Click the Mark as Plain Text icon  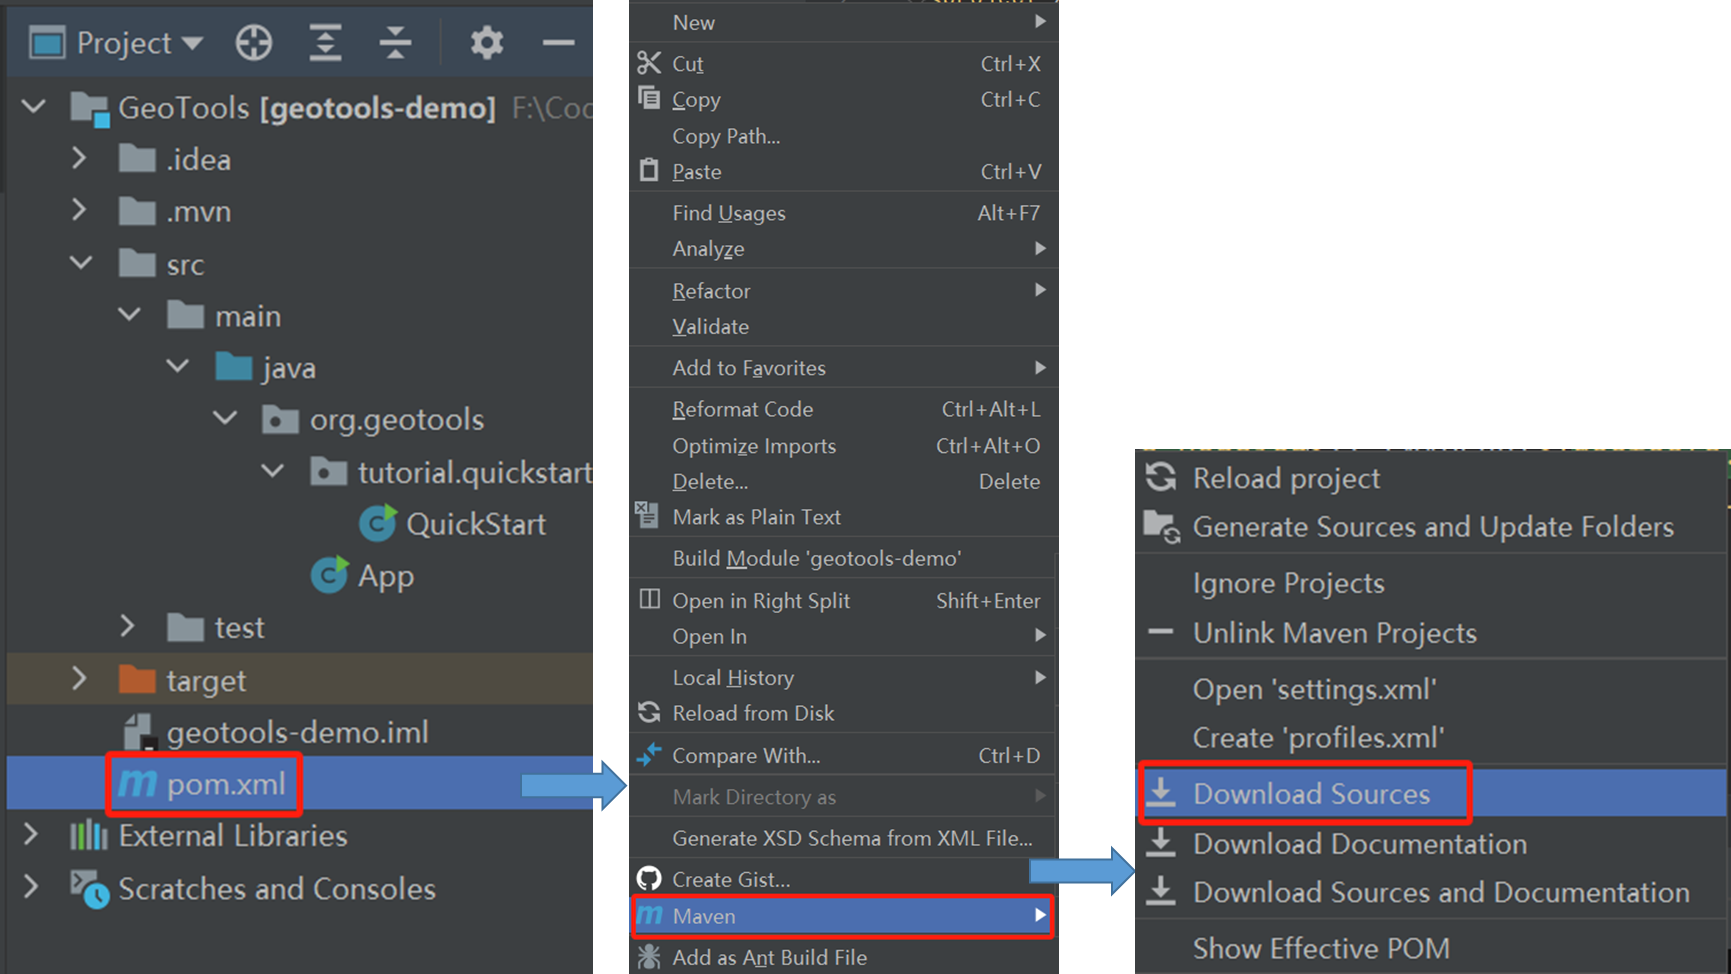(x=647, y=515)
